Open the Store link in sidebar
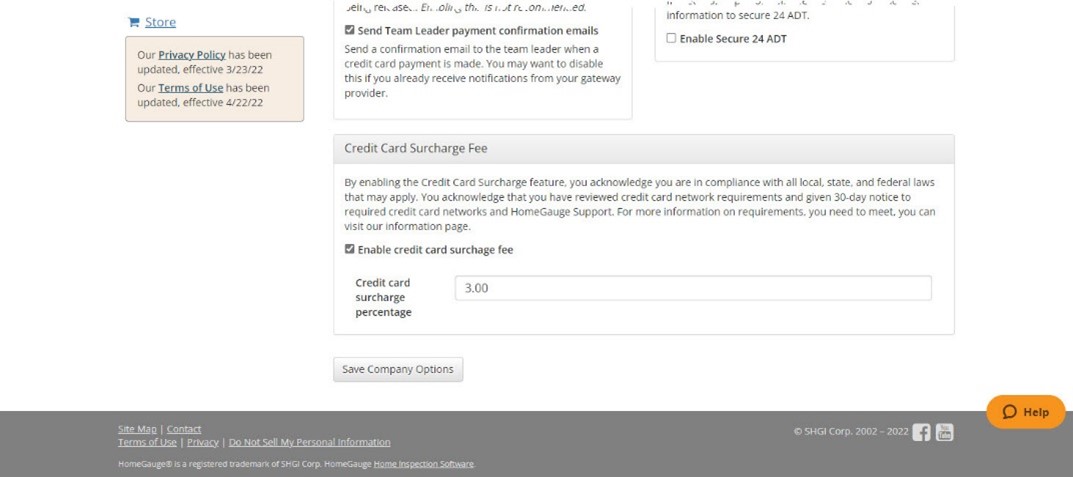The width and height of the screenshot is (1073, 477). click(x=160, y=22)
